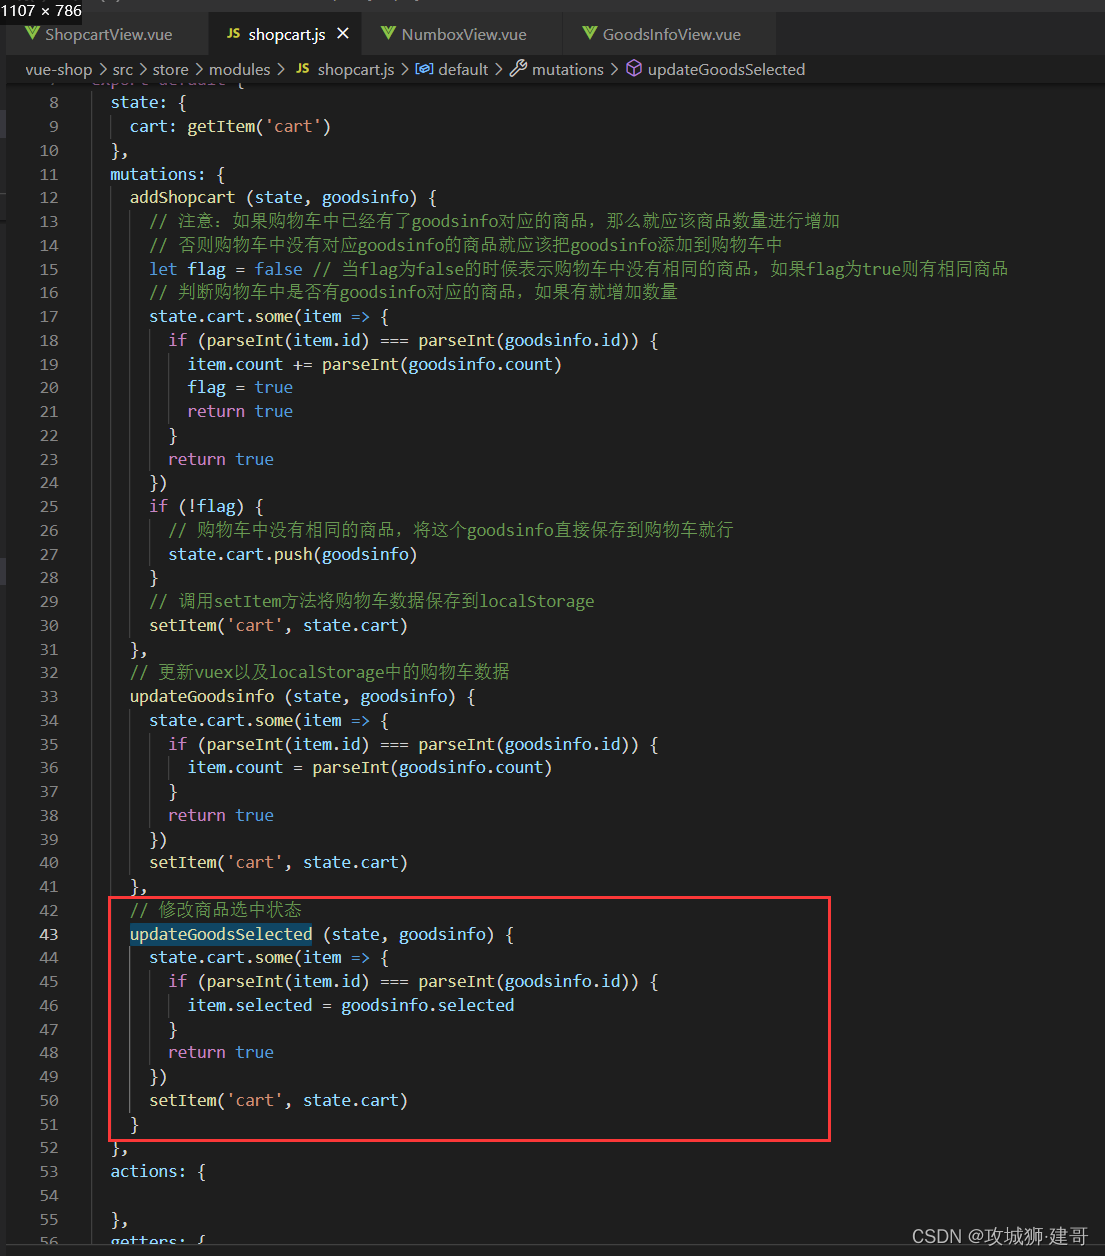
Task: Click line number 53 in the gutter
Action: (x=49, y=1171)
